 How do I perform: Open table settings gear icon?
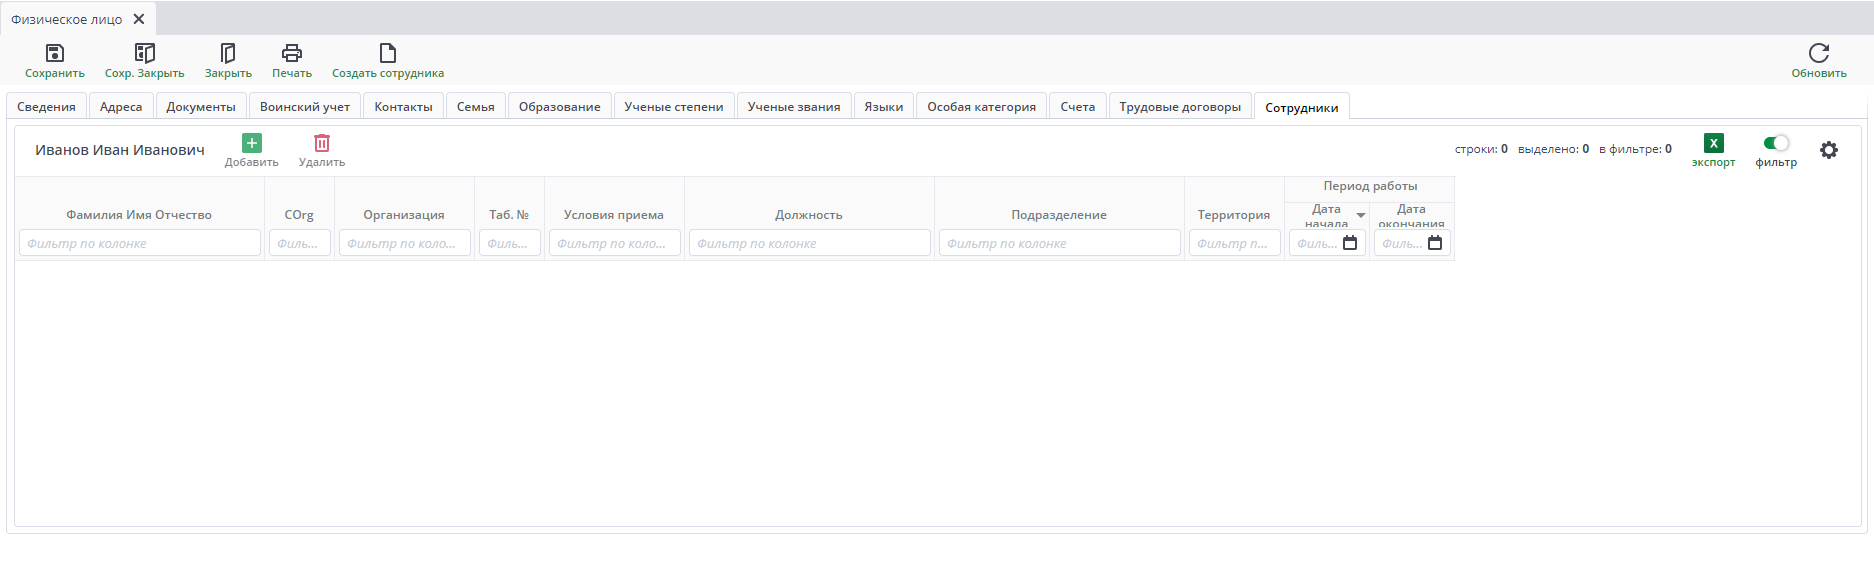1828,150
